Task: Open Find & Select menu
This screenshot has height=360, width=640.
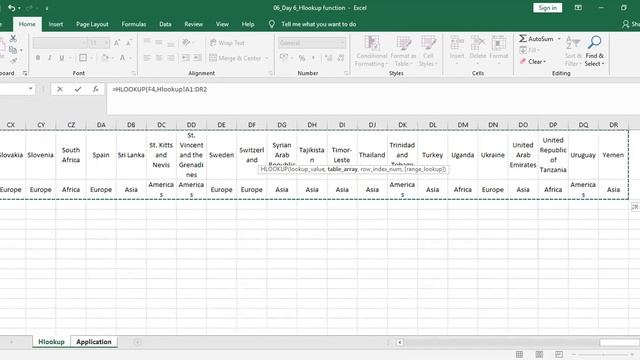Action: click(594, 51)
